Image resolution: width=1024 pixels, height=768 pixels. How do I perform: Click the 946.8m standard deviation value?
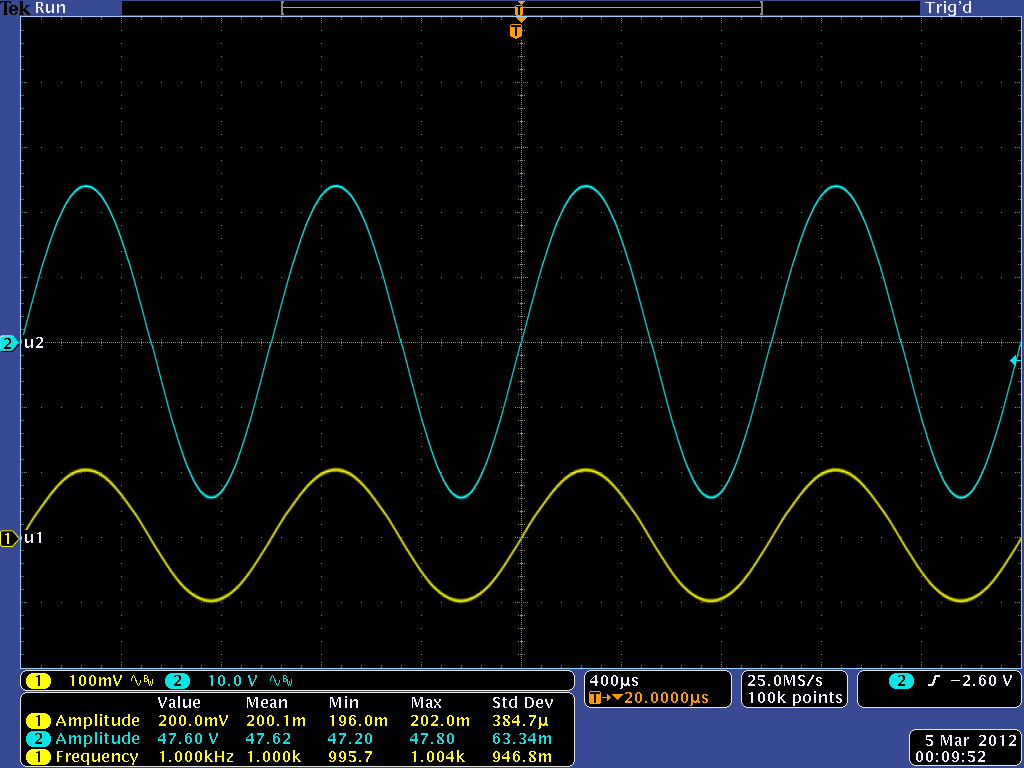click(522, 758)
